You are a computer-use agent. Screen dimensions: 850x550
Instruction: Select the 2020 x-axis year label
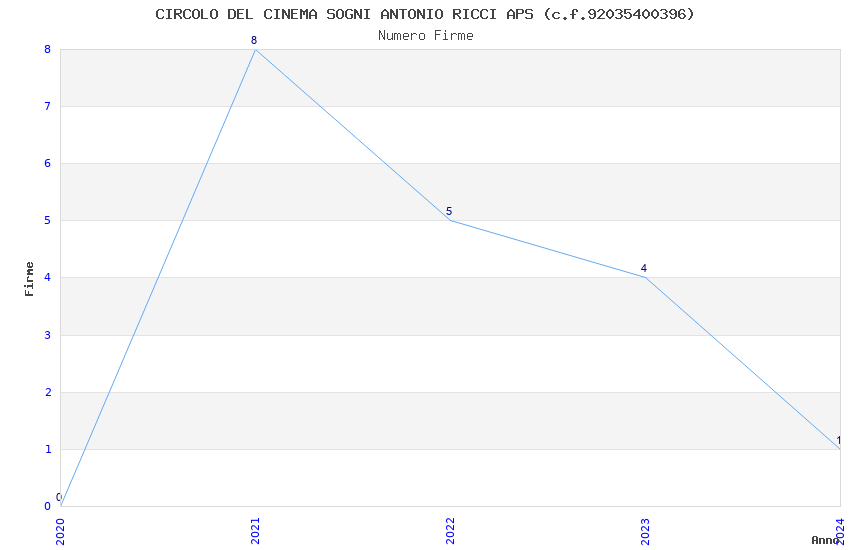[60, 532]
